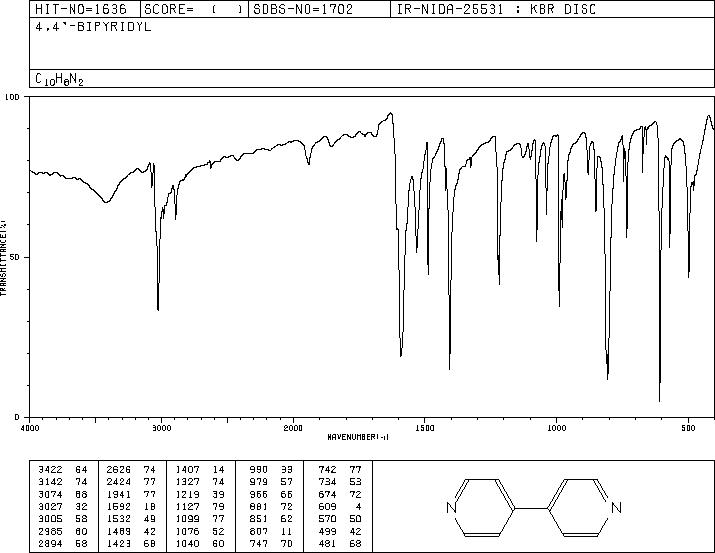Click the WAVENUMBER x-axis label
This screenshot has width=715, height=553.
point(358,437)
